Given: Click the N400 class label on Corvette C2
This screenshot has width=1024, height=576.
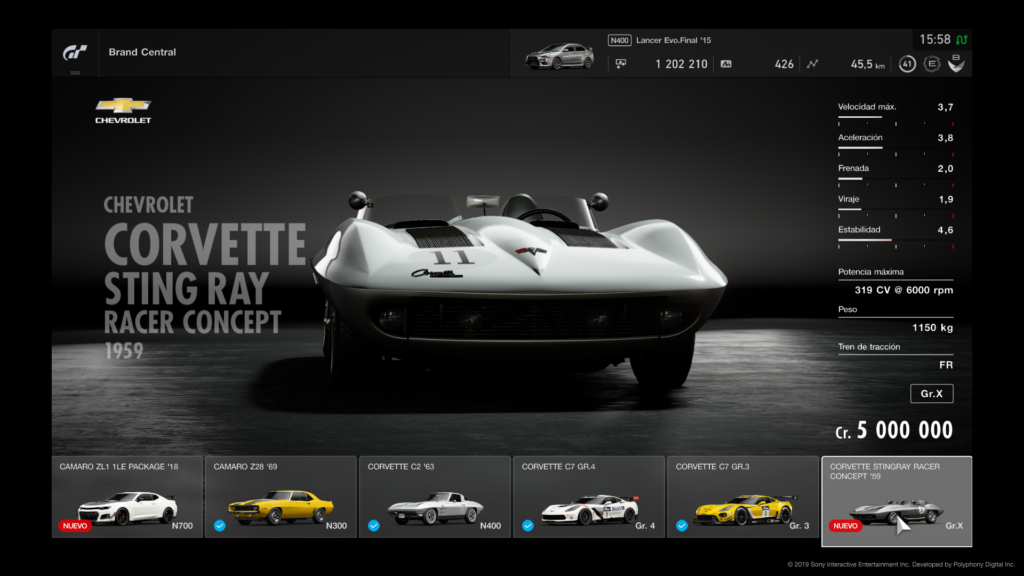Looking at the screenshot, I should click(490, 526).
